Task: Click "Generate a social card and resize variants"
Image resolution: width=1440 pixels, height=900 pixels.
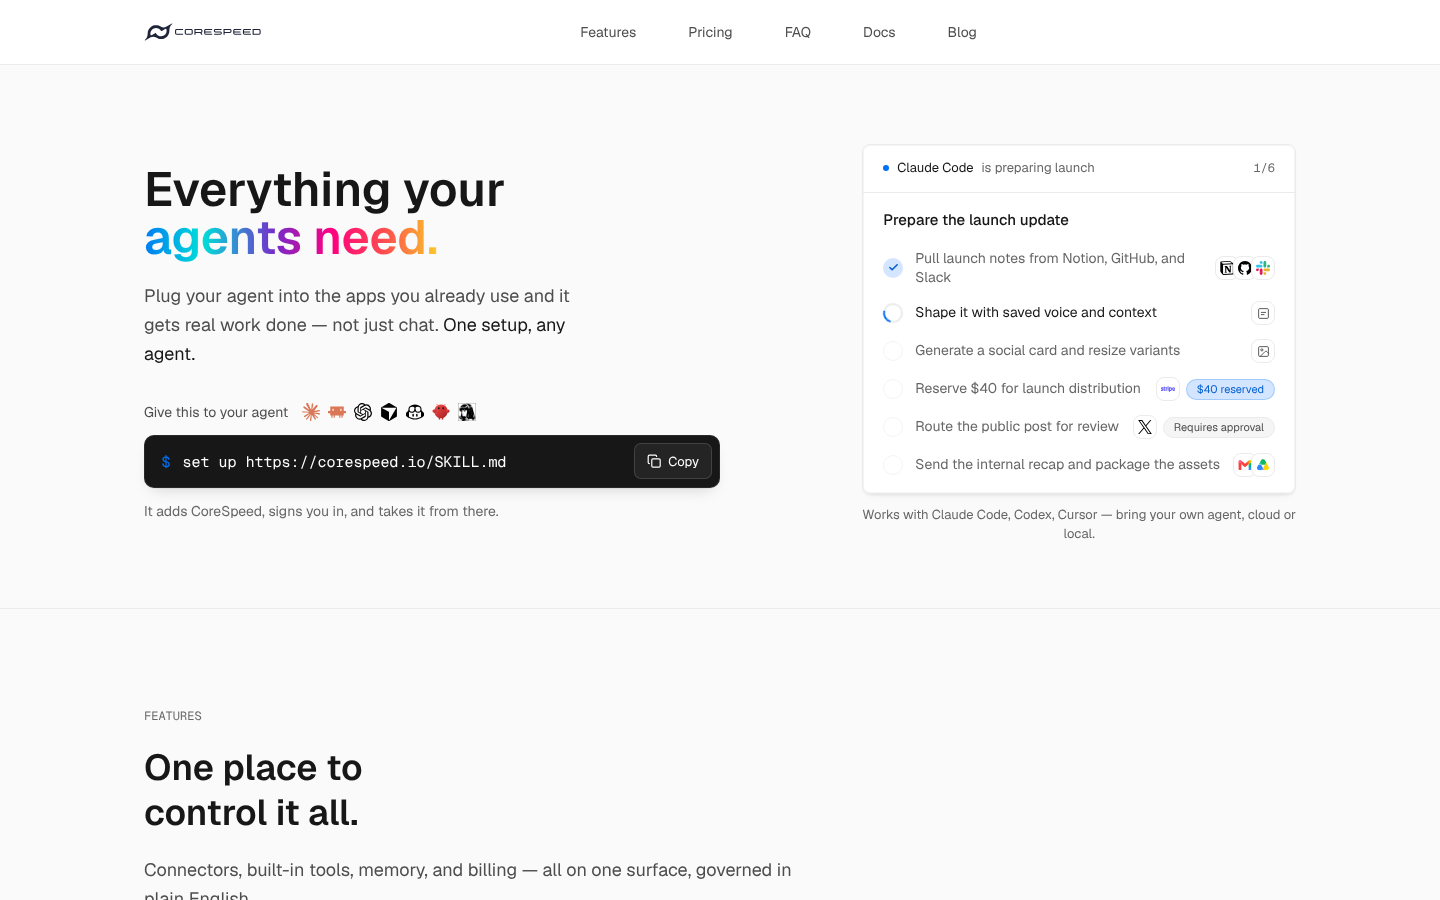Action: pos(1047,350)
